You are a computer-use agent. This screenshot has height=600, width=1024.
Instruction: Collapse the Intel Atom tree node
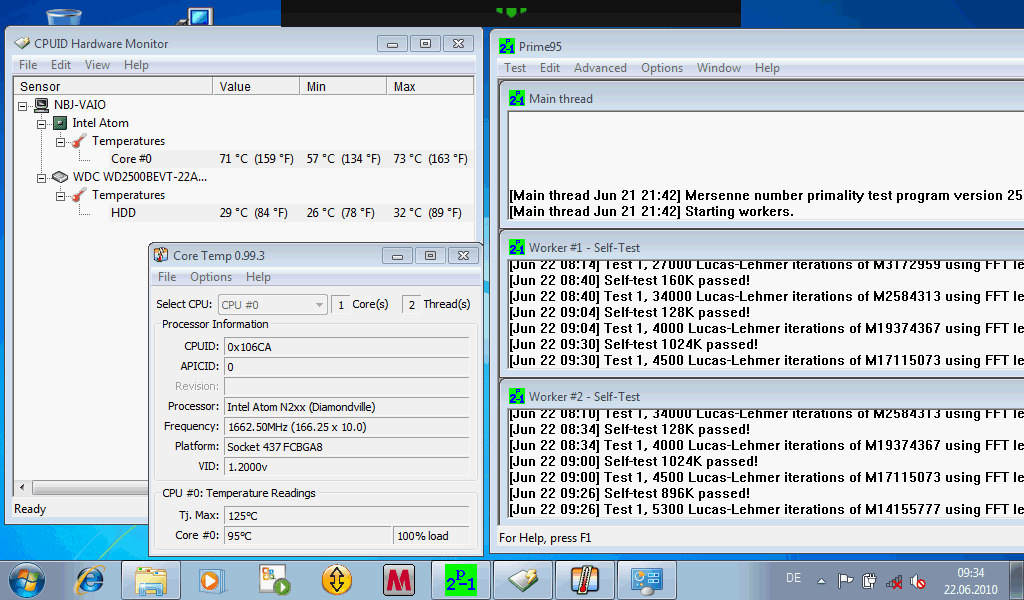click(x=41, y=123)
